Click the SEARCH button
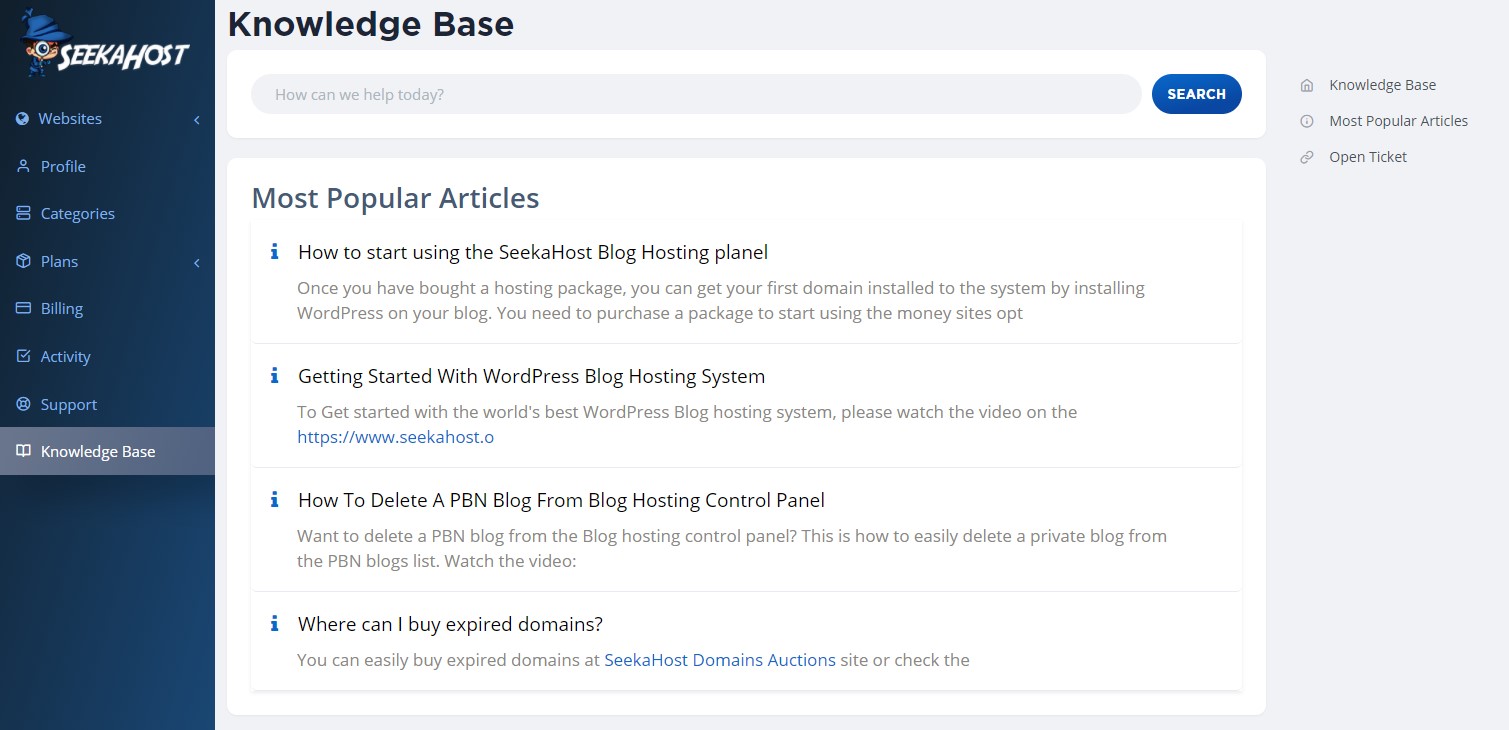The image size is (1509, 730). point(1196,94)
